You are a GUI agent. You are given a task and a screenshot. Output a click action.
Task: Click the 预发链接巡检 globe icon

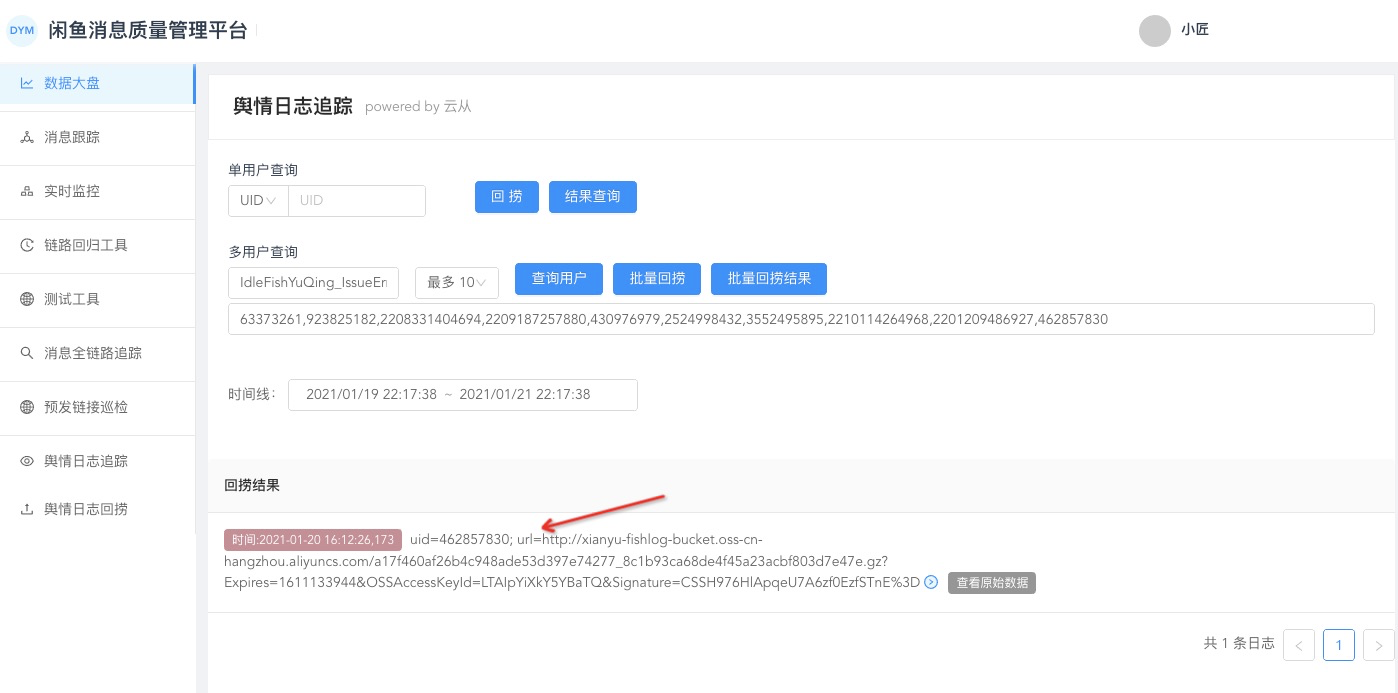point(27,407)
